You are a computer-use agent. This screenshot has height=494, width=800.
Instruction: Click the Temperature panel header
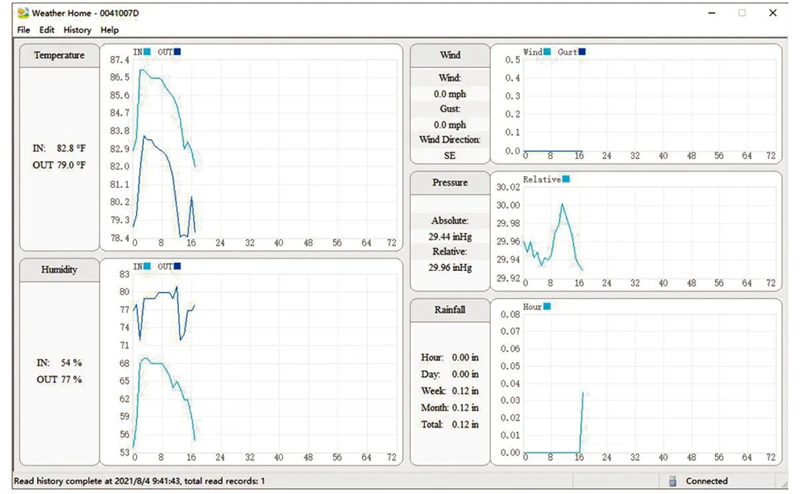point(59,55)
